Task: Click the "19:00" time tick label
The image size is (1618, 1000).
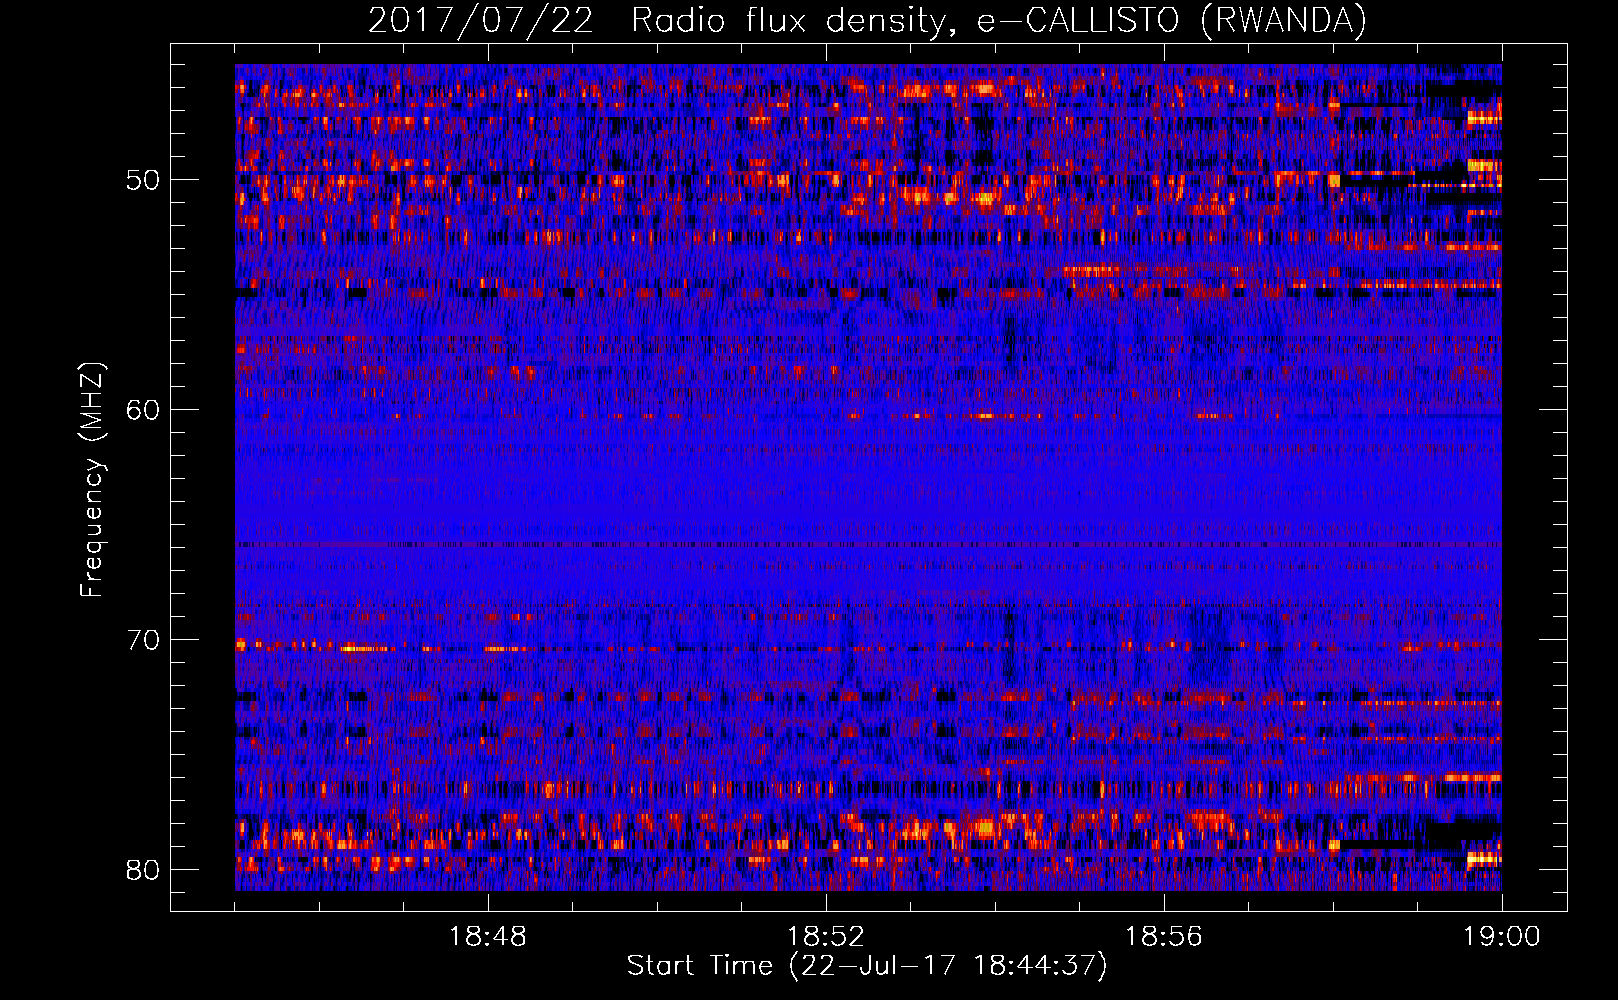Action: (x=1502, y=937)
